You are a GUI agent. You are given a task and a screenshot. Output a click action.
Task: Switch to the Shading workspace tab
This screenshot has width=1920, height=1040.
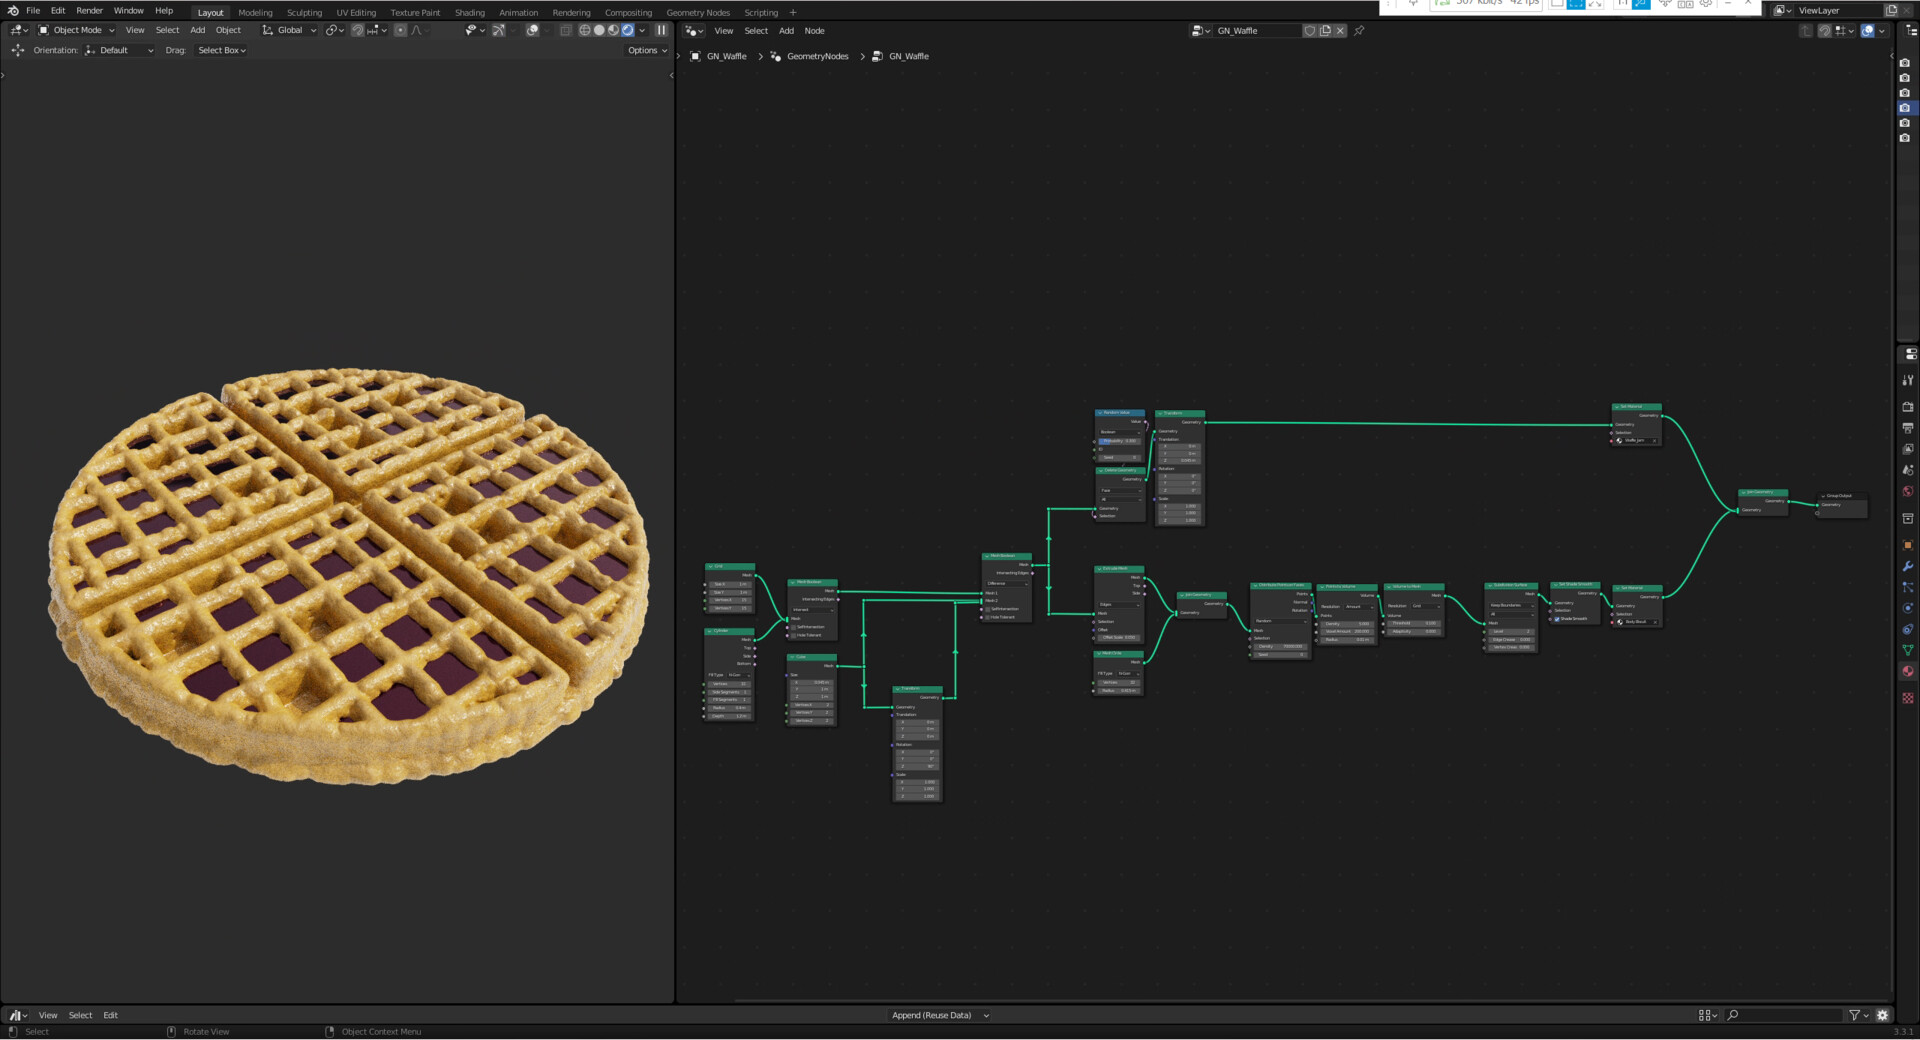click(x=469, y=12)
